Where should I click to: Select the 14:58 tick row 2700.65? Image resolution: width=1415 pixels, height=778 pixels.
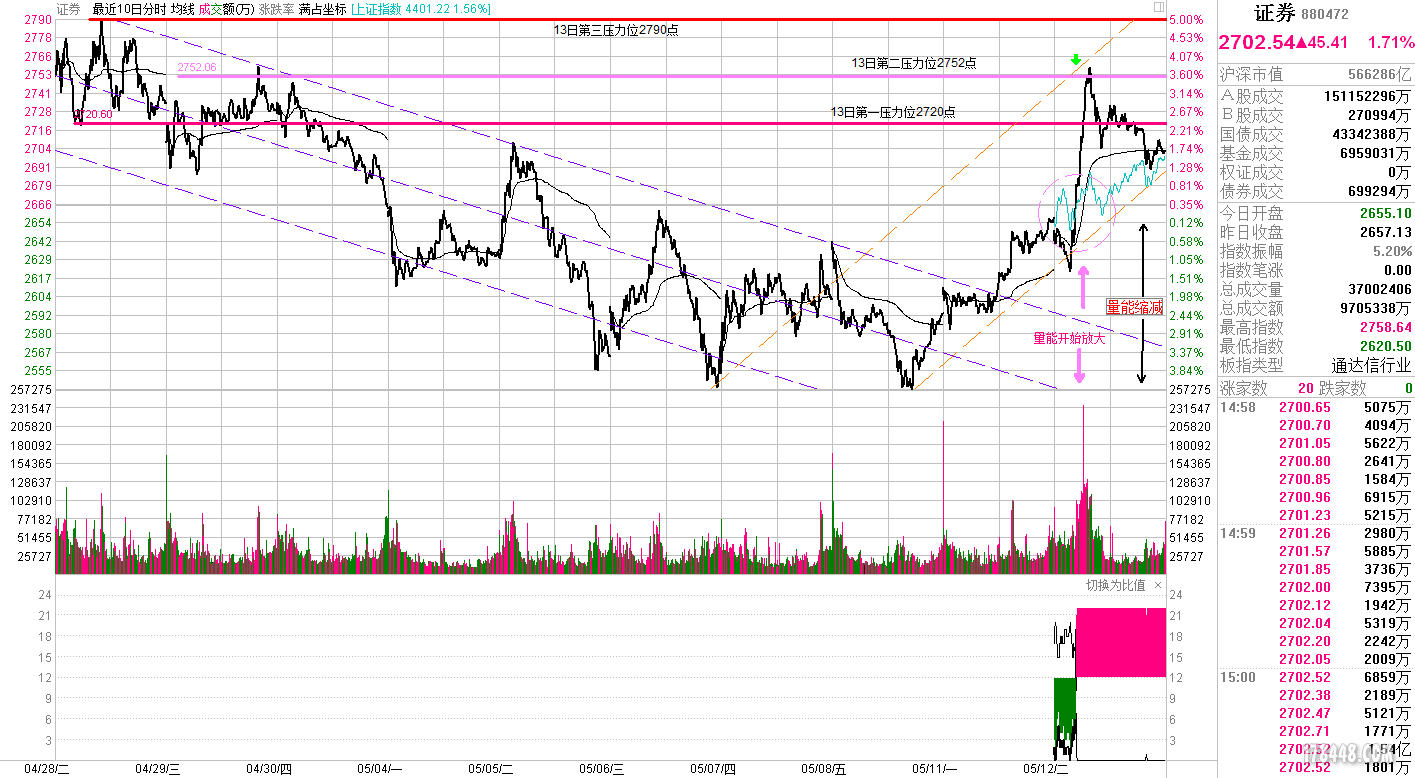point(1316,407)
